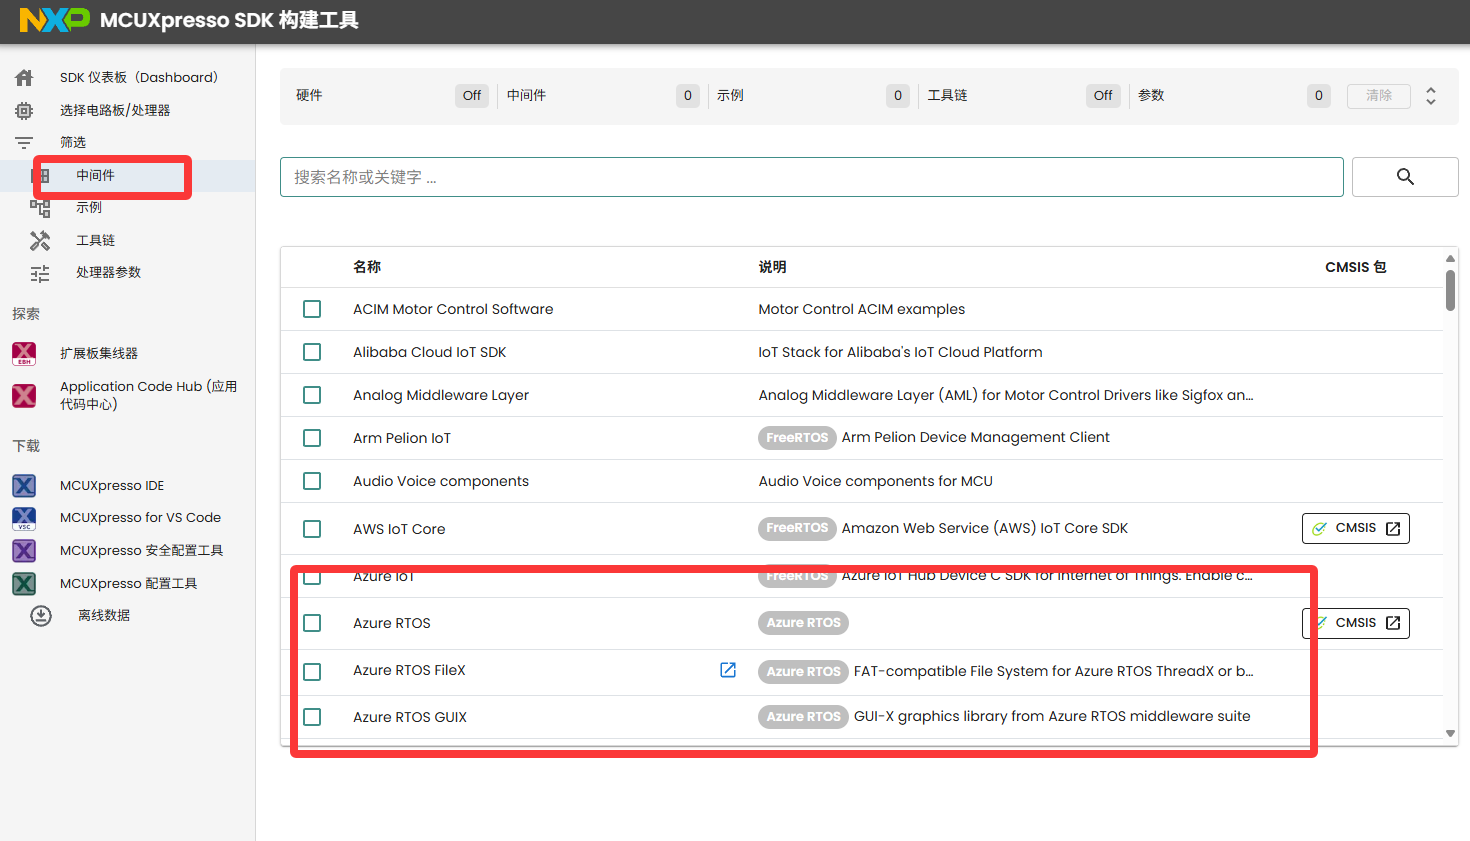
Task: Click the CMSIS 包 column header
Action: pos(1356,267)
